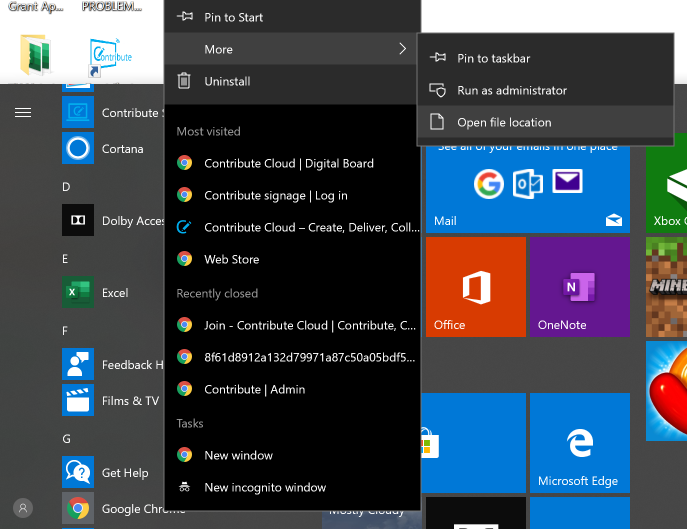Click the letter E section header

[x=65, y=259]
